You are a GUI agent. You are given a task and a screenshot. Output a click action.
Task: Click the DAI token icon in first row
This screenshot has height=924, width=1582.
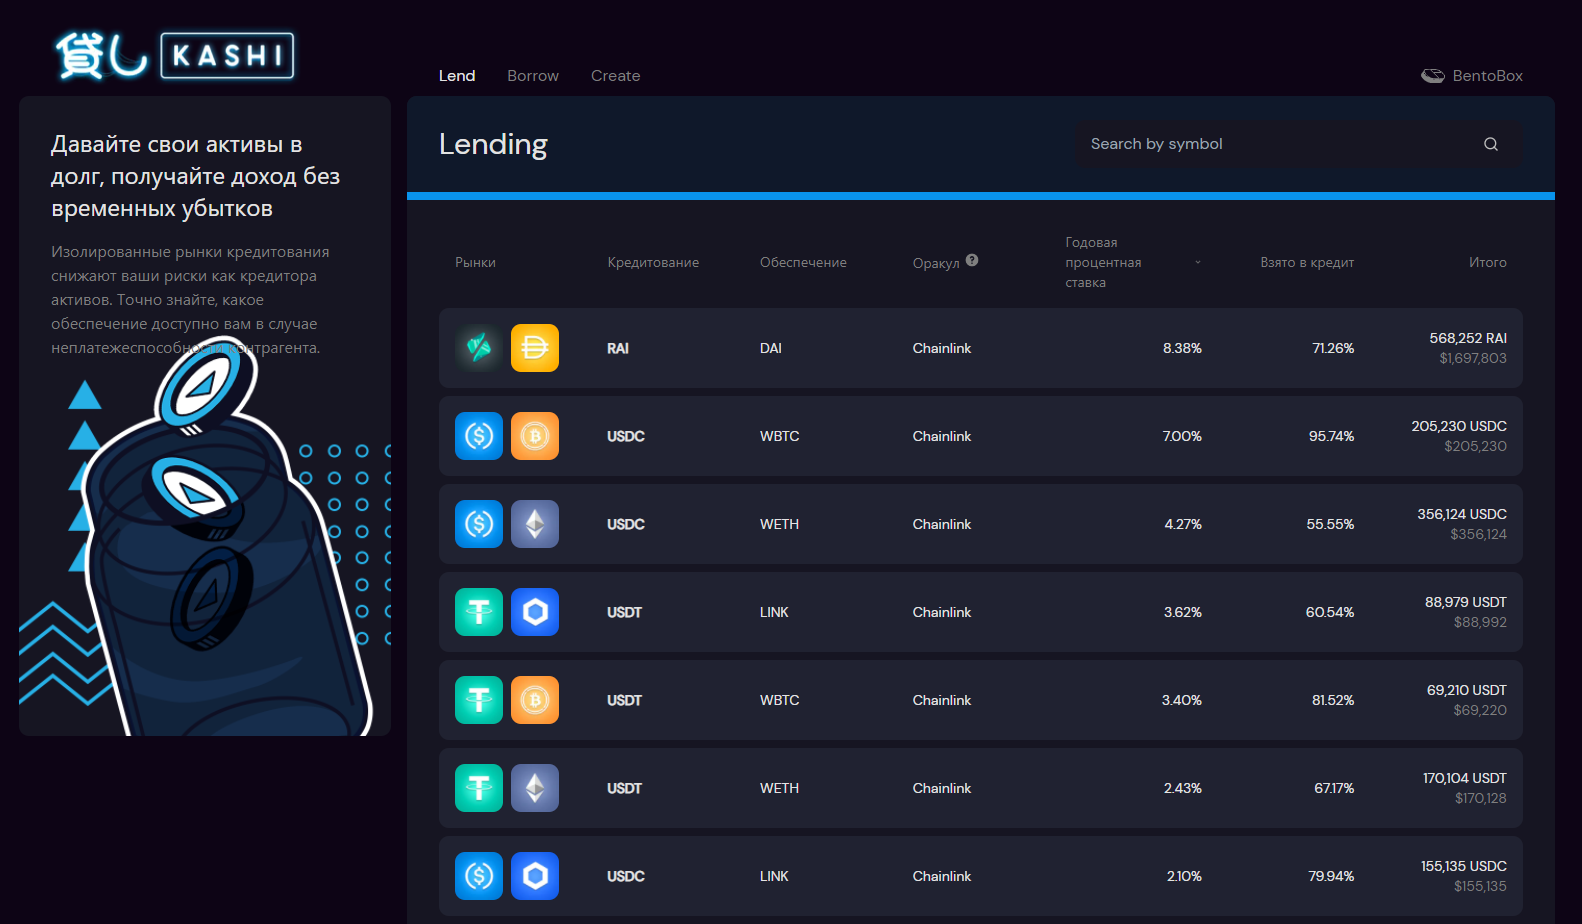click(535, 348)
